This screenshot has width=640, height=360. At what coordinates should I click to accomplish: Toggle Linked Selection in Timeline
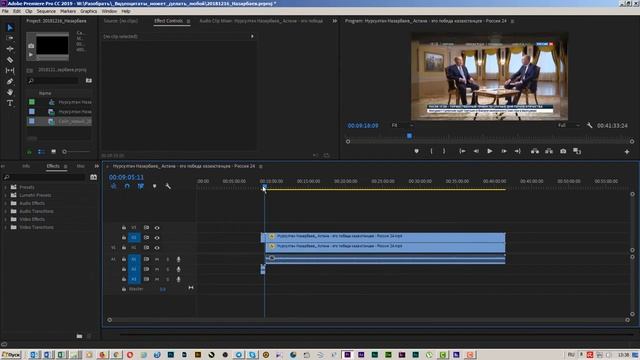pos(141,186)
